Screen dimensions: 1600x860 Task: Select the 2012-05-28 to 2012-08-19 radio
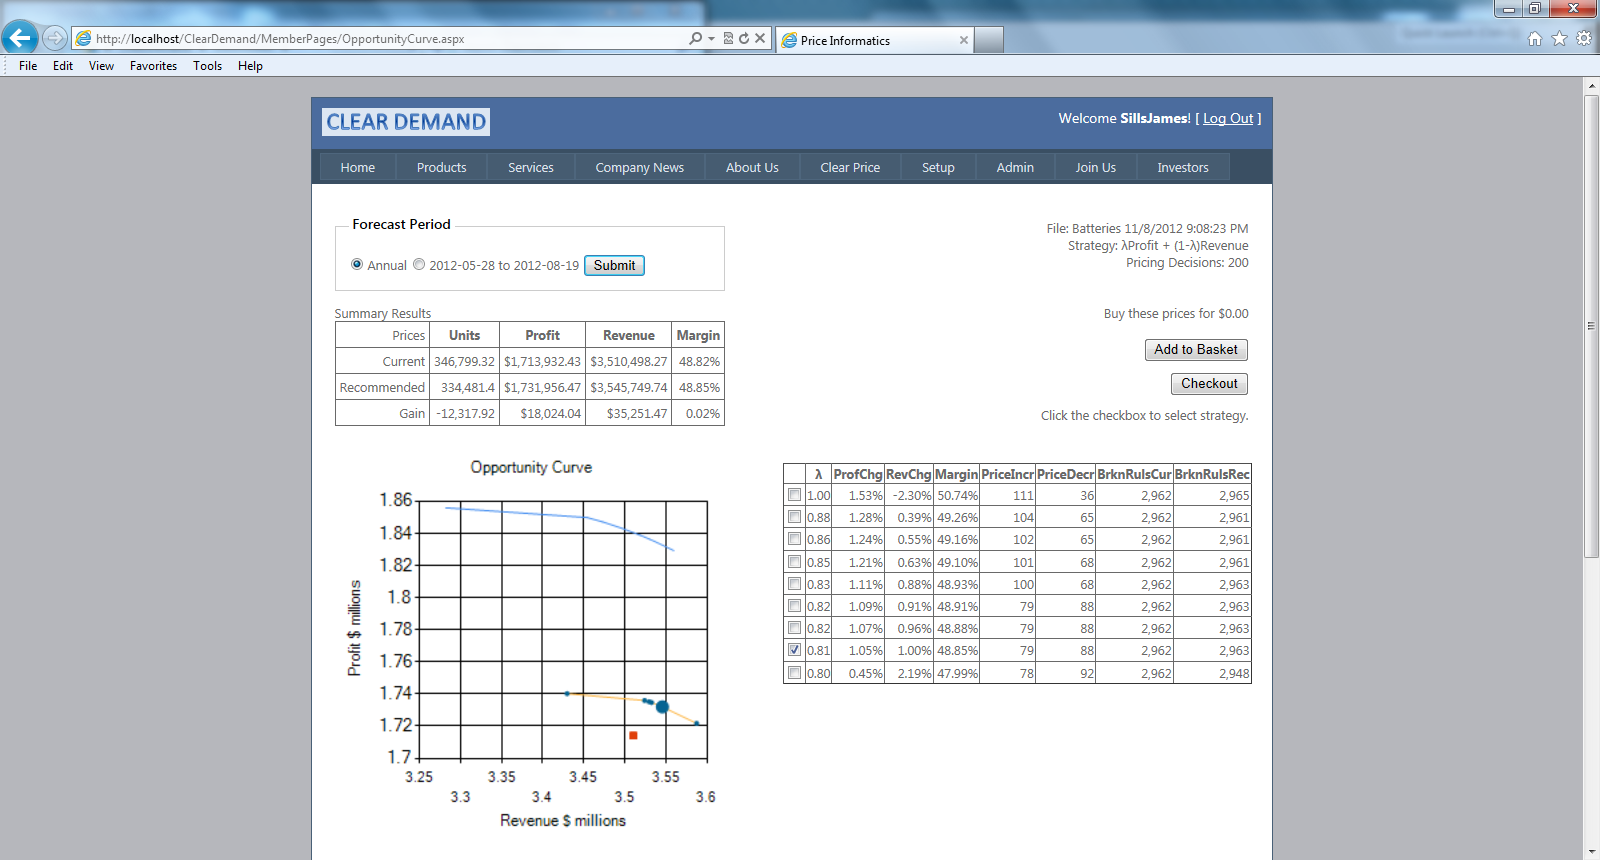click(419, 265)
